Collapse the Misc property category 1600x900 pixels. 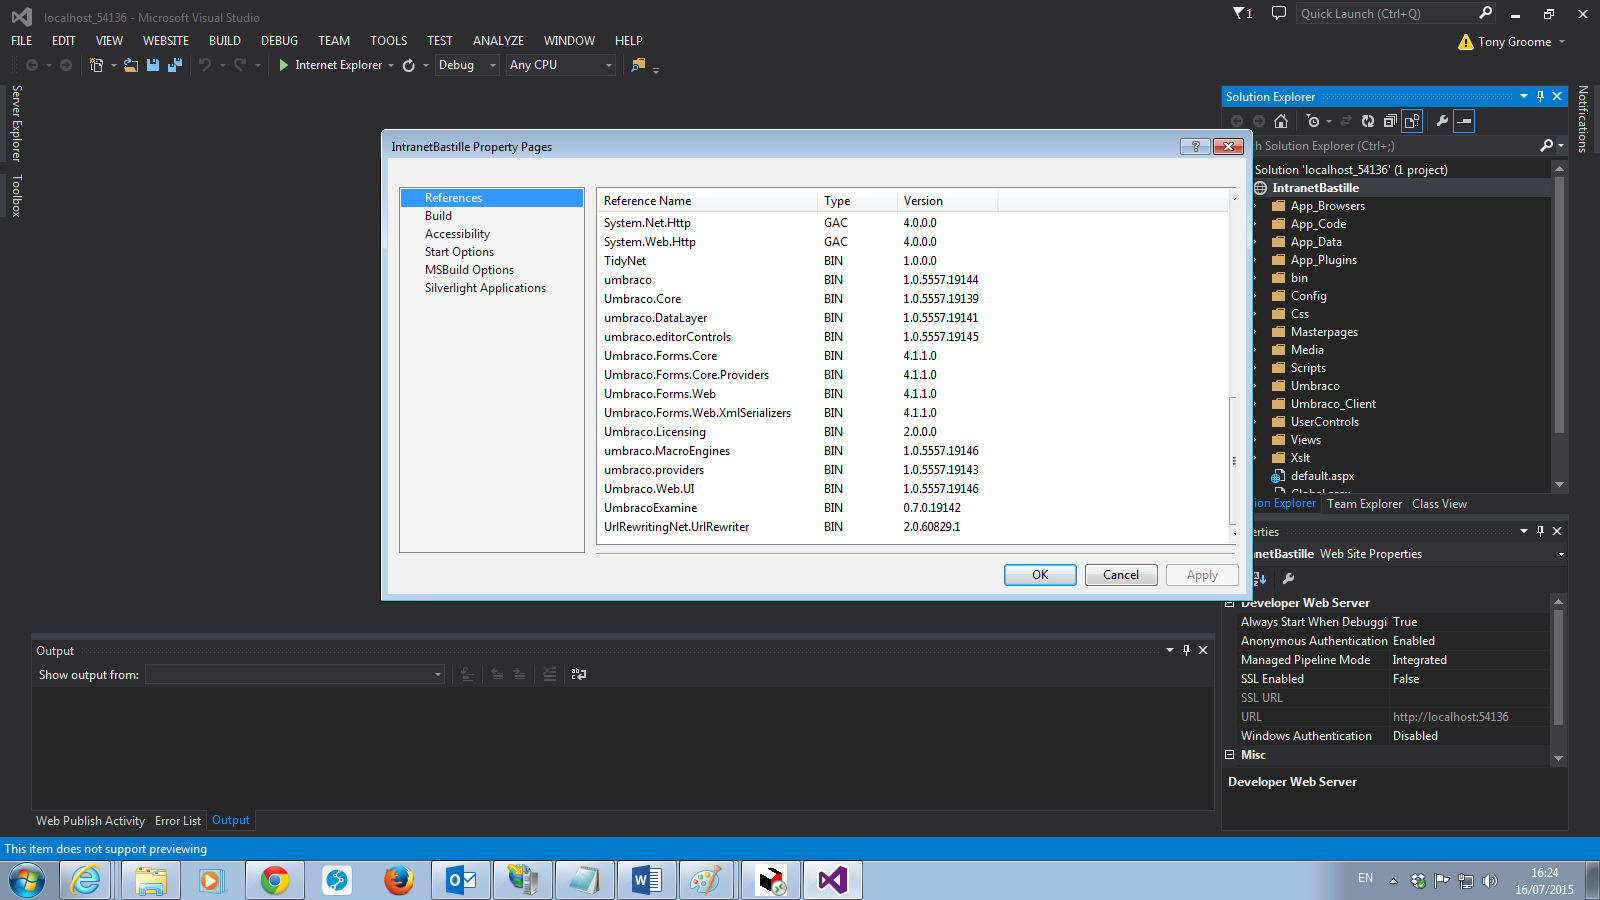coord(1230,755)
